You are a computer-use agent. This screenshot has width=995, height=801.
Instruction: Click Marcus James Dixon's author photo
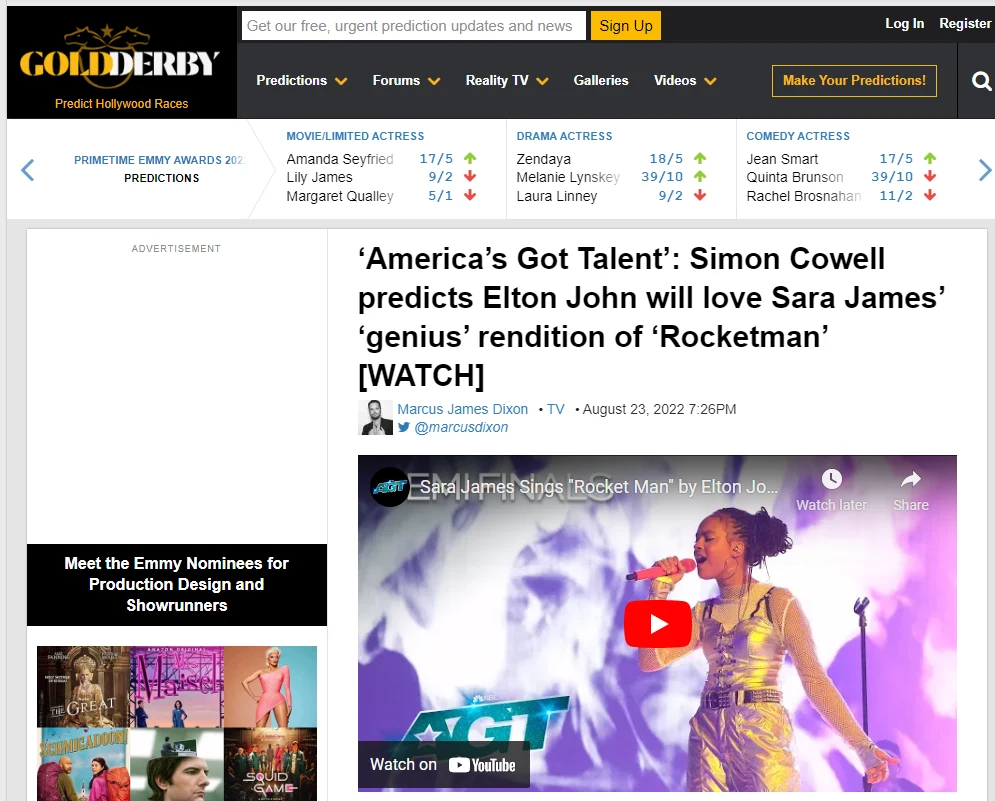coord(376,417)
